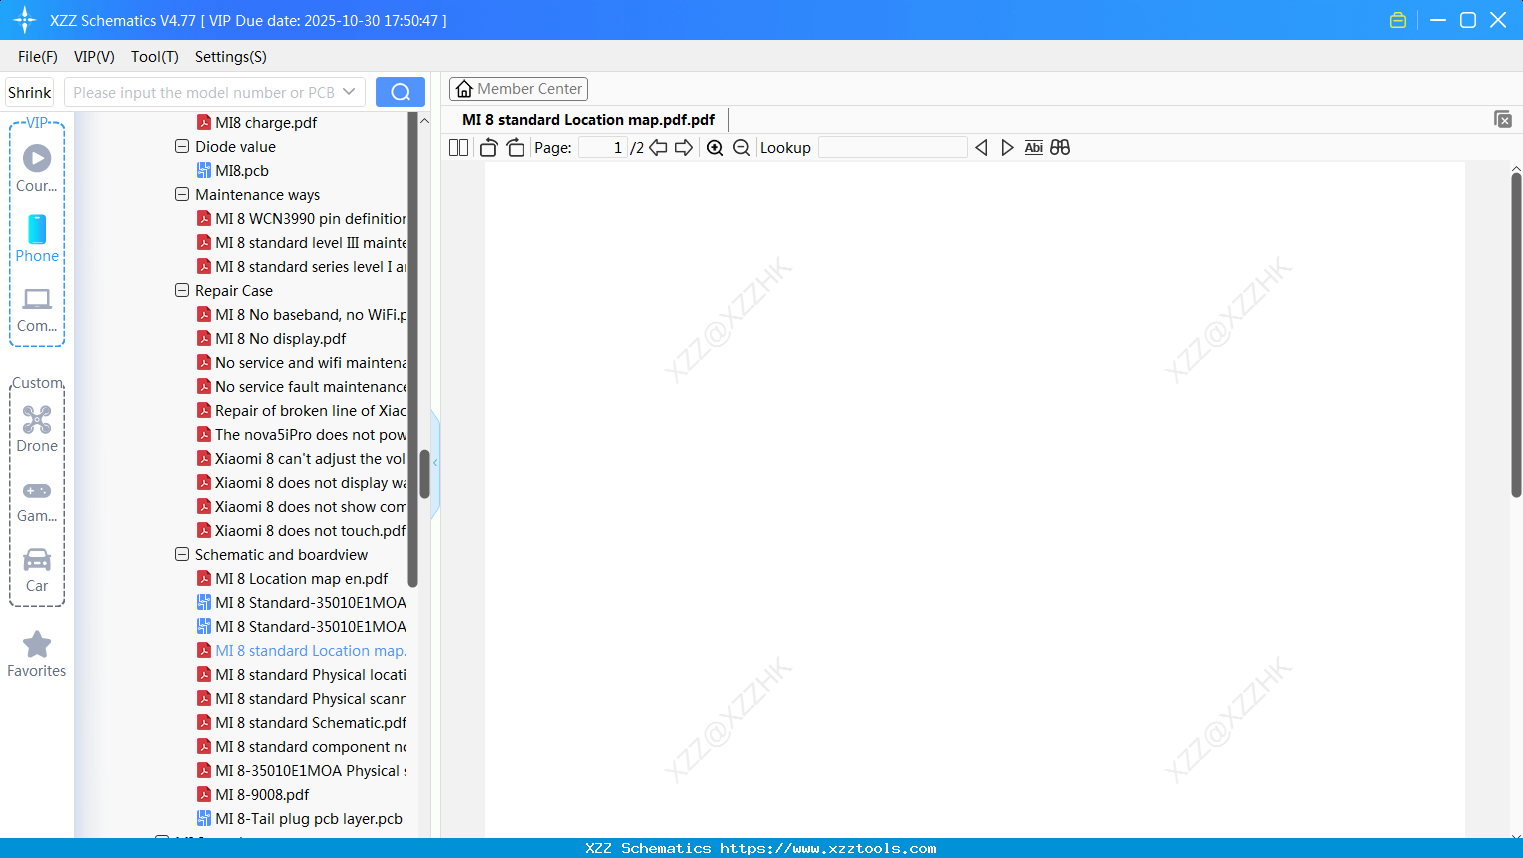1523x858 pixels.
Task: Select the Computer category in sidebar
Action: click(x=37, y=309)
